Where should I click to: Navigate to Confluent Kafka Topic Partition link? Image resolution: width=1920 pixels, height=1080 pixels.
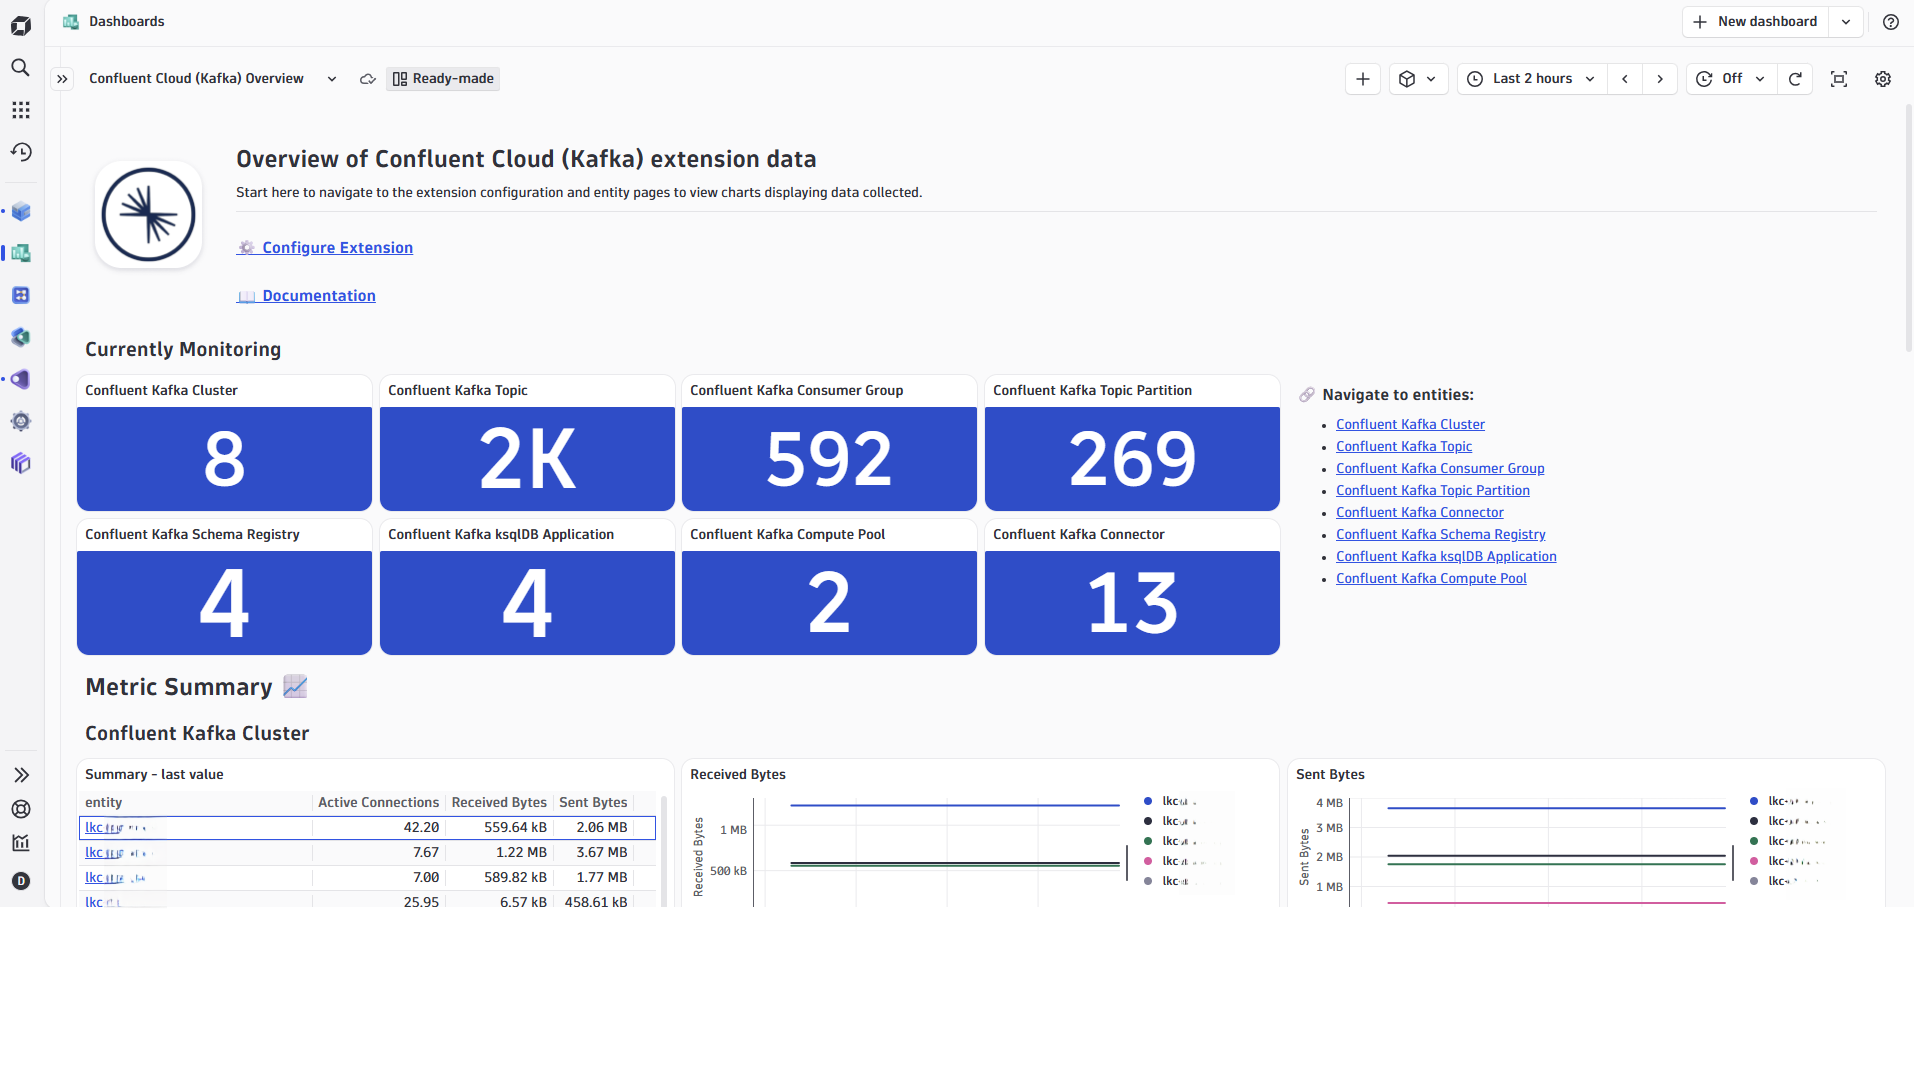(x=1433, y=491)
